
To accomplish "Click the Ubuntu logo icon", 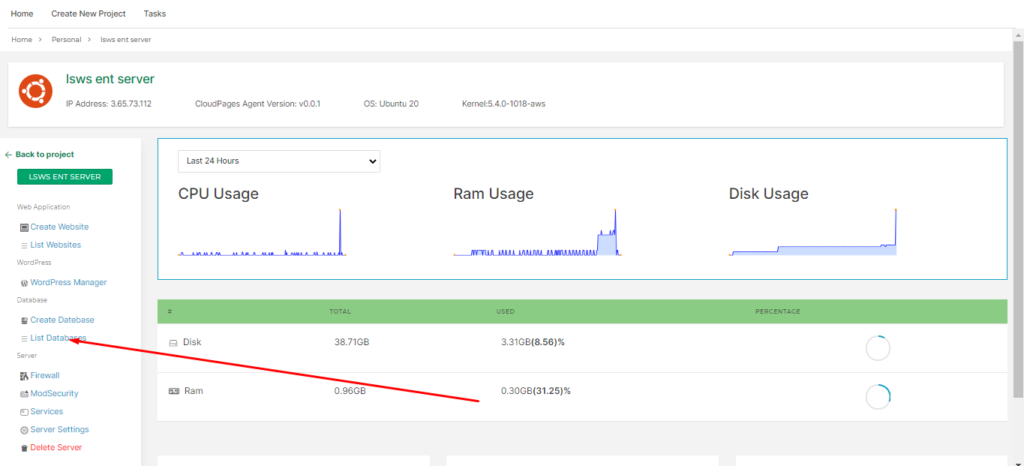I will (x=35, y=91).
